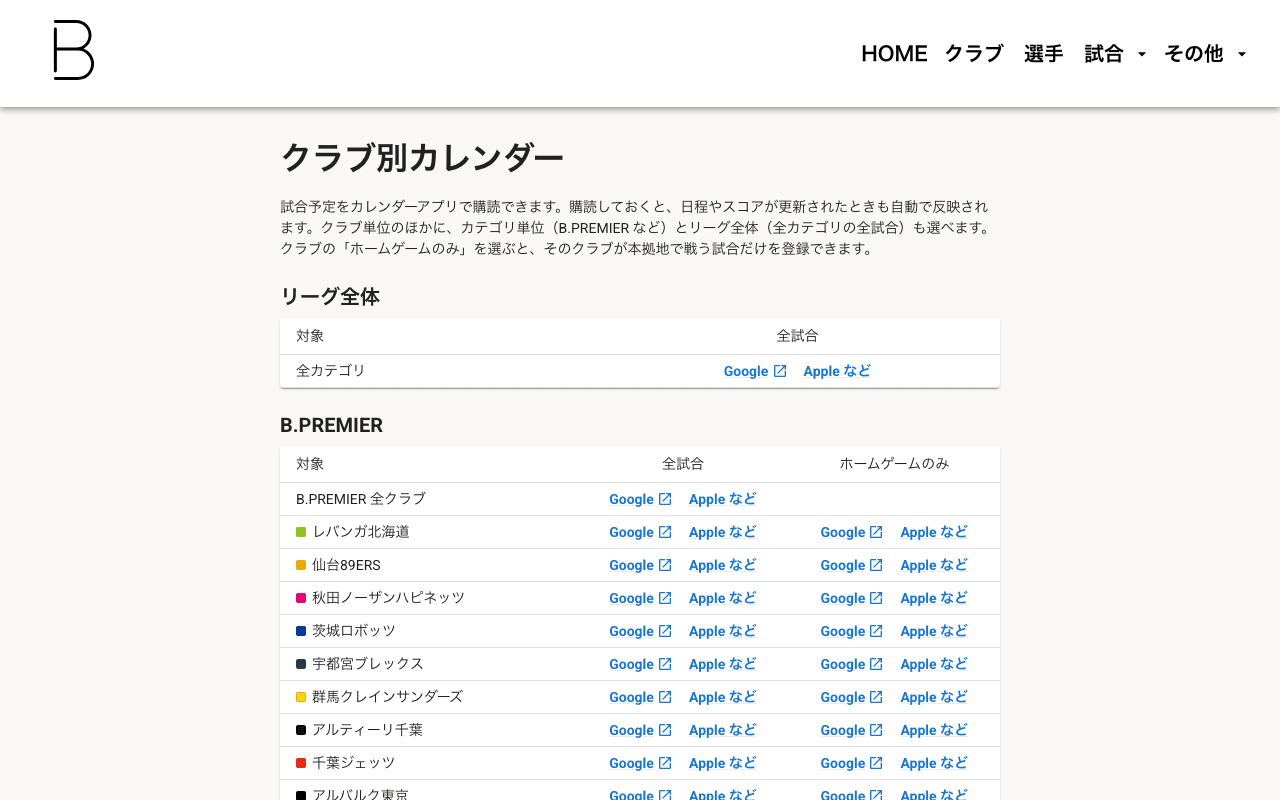This screenshot has width=1280, height=800.
Task: Click 群馬クレインサンダーズ home-games Google link
Action: tap(852, 697)
